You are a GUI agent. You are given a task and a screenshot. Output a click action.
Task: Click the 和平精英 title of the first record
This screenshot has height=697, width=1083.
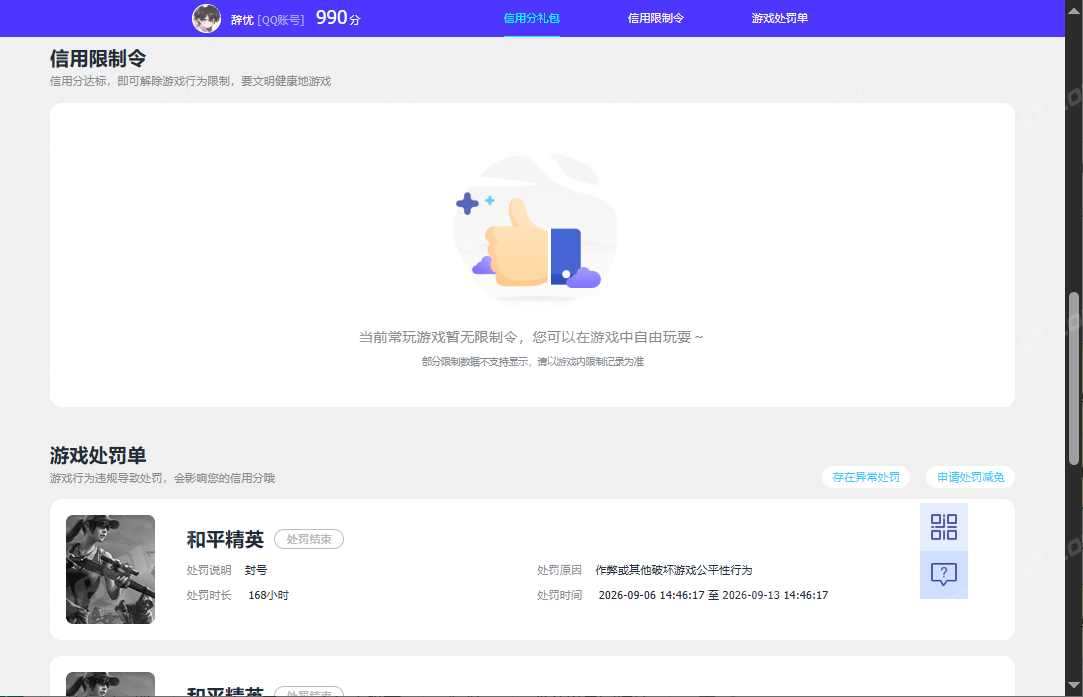point(225,539)
